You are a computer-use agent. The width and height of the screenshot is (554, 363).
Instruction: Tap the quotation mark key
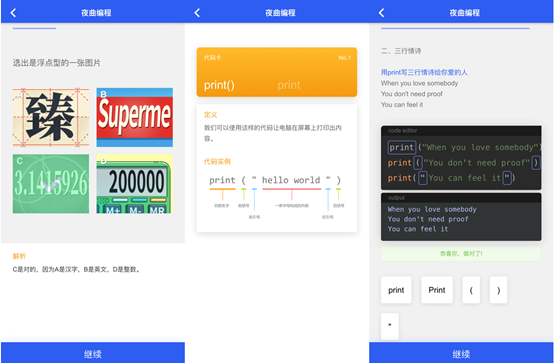coord(390,326)
